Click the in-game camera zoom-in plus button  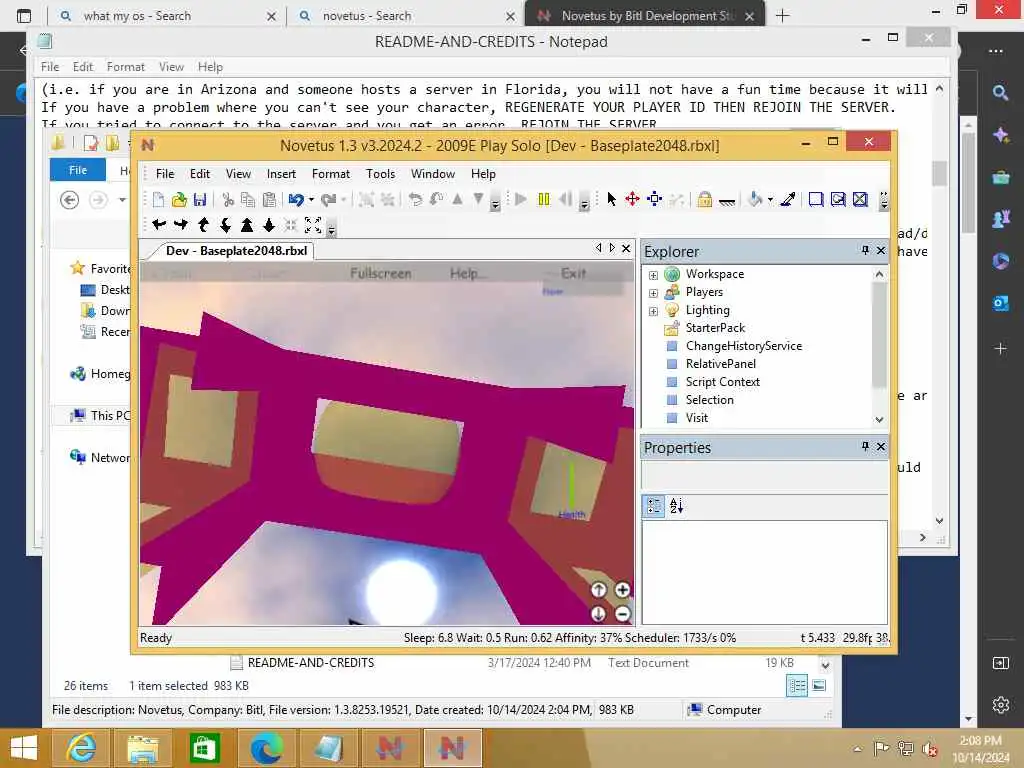coord(622,590)
